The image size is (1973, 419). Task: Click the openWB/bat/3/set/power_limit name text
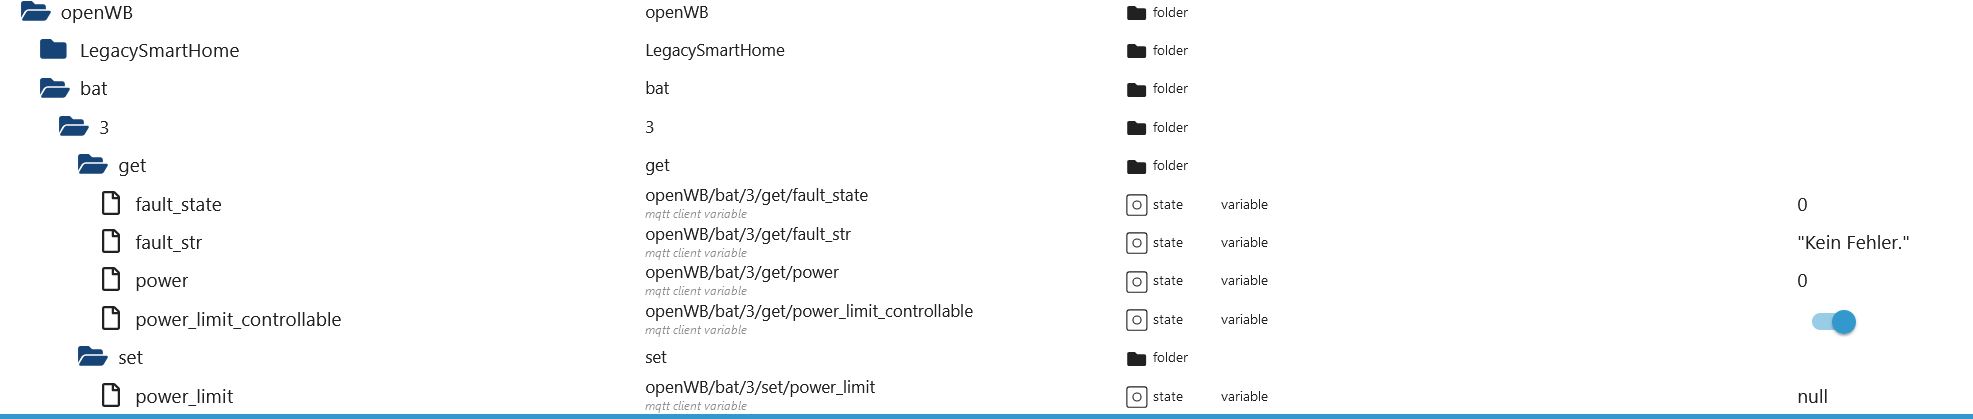tap(760, 387)
